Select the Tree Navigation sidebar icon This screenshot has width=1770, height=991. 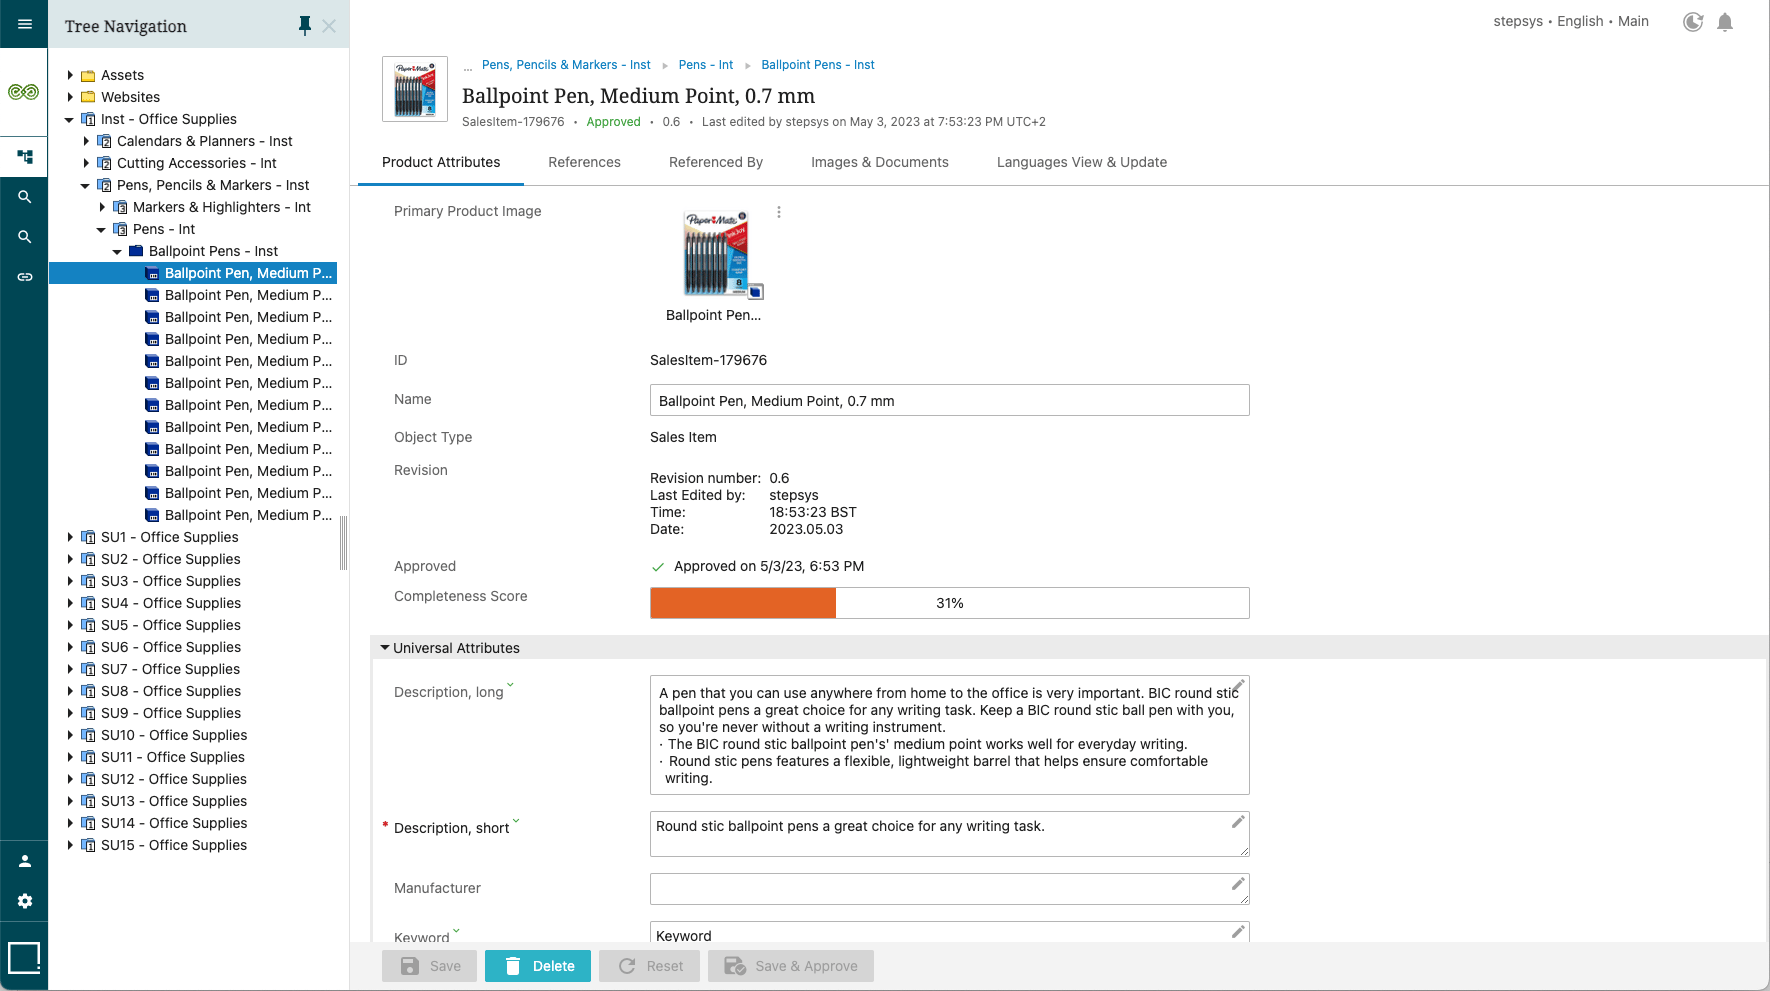(25, 157)
